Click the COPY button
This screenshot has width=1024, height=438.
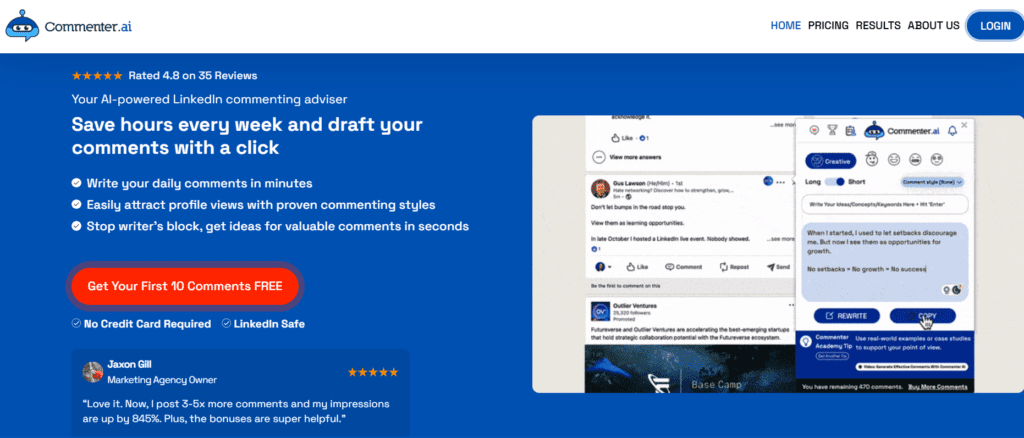point(923,316)
